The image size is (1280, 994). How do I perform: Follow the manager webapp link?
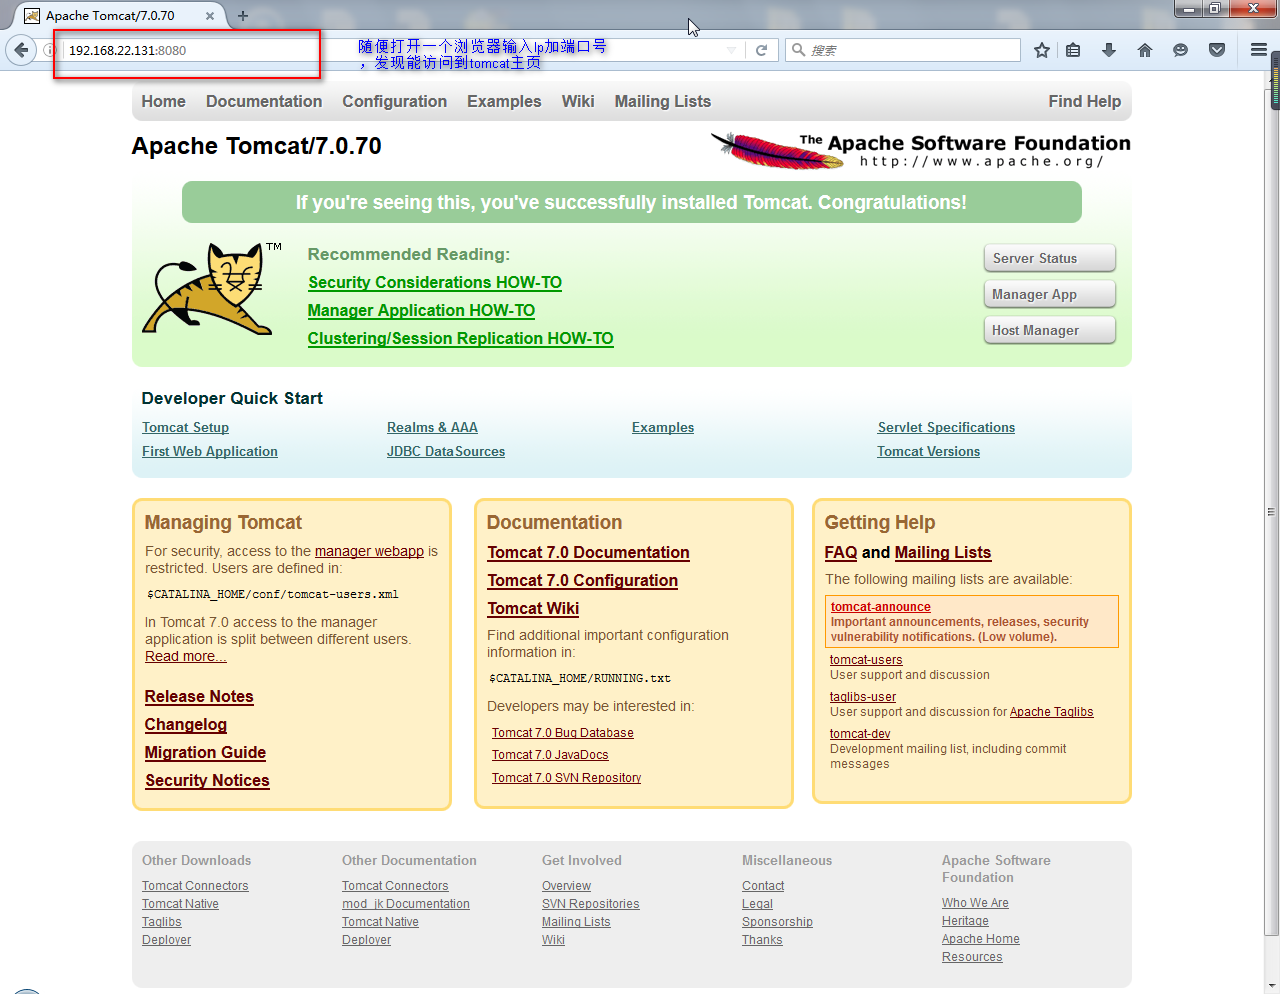click(x=369, y=552)
